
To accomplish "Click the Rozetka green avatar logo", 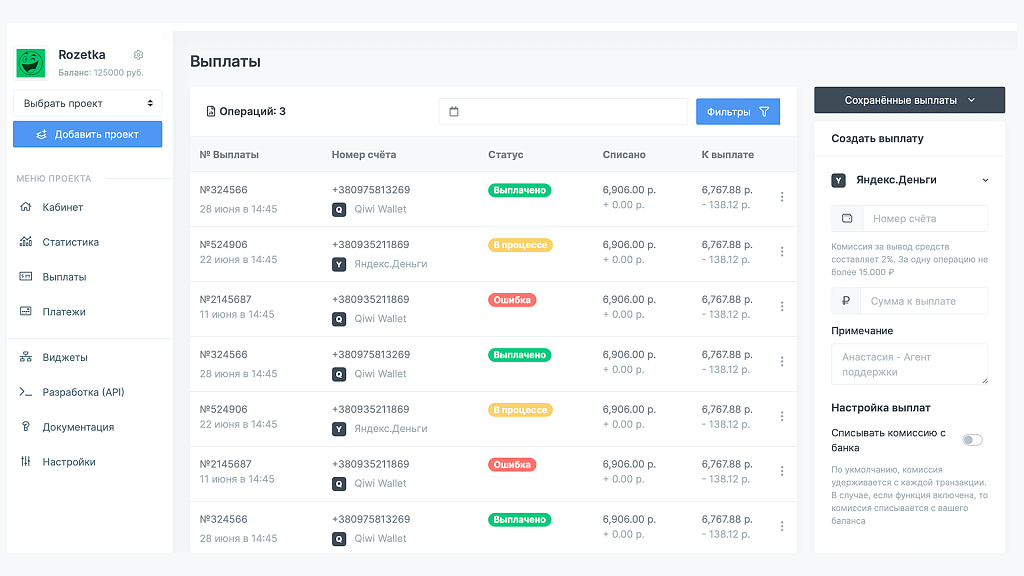I will [31, 63].
